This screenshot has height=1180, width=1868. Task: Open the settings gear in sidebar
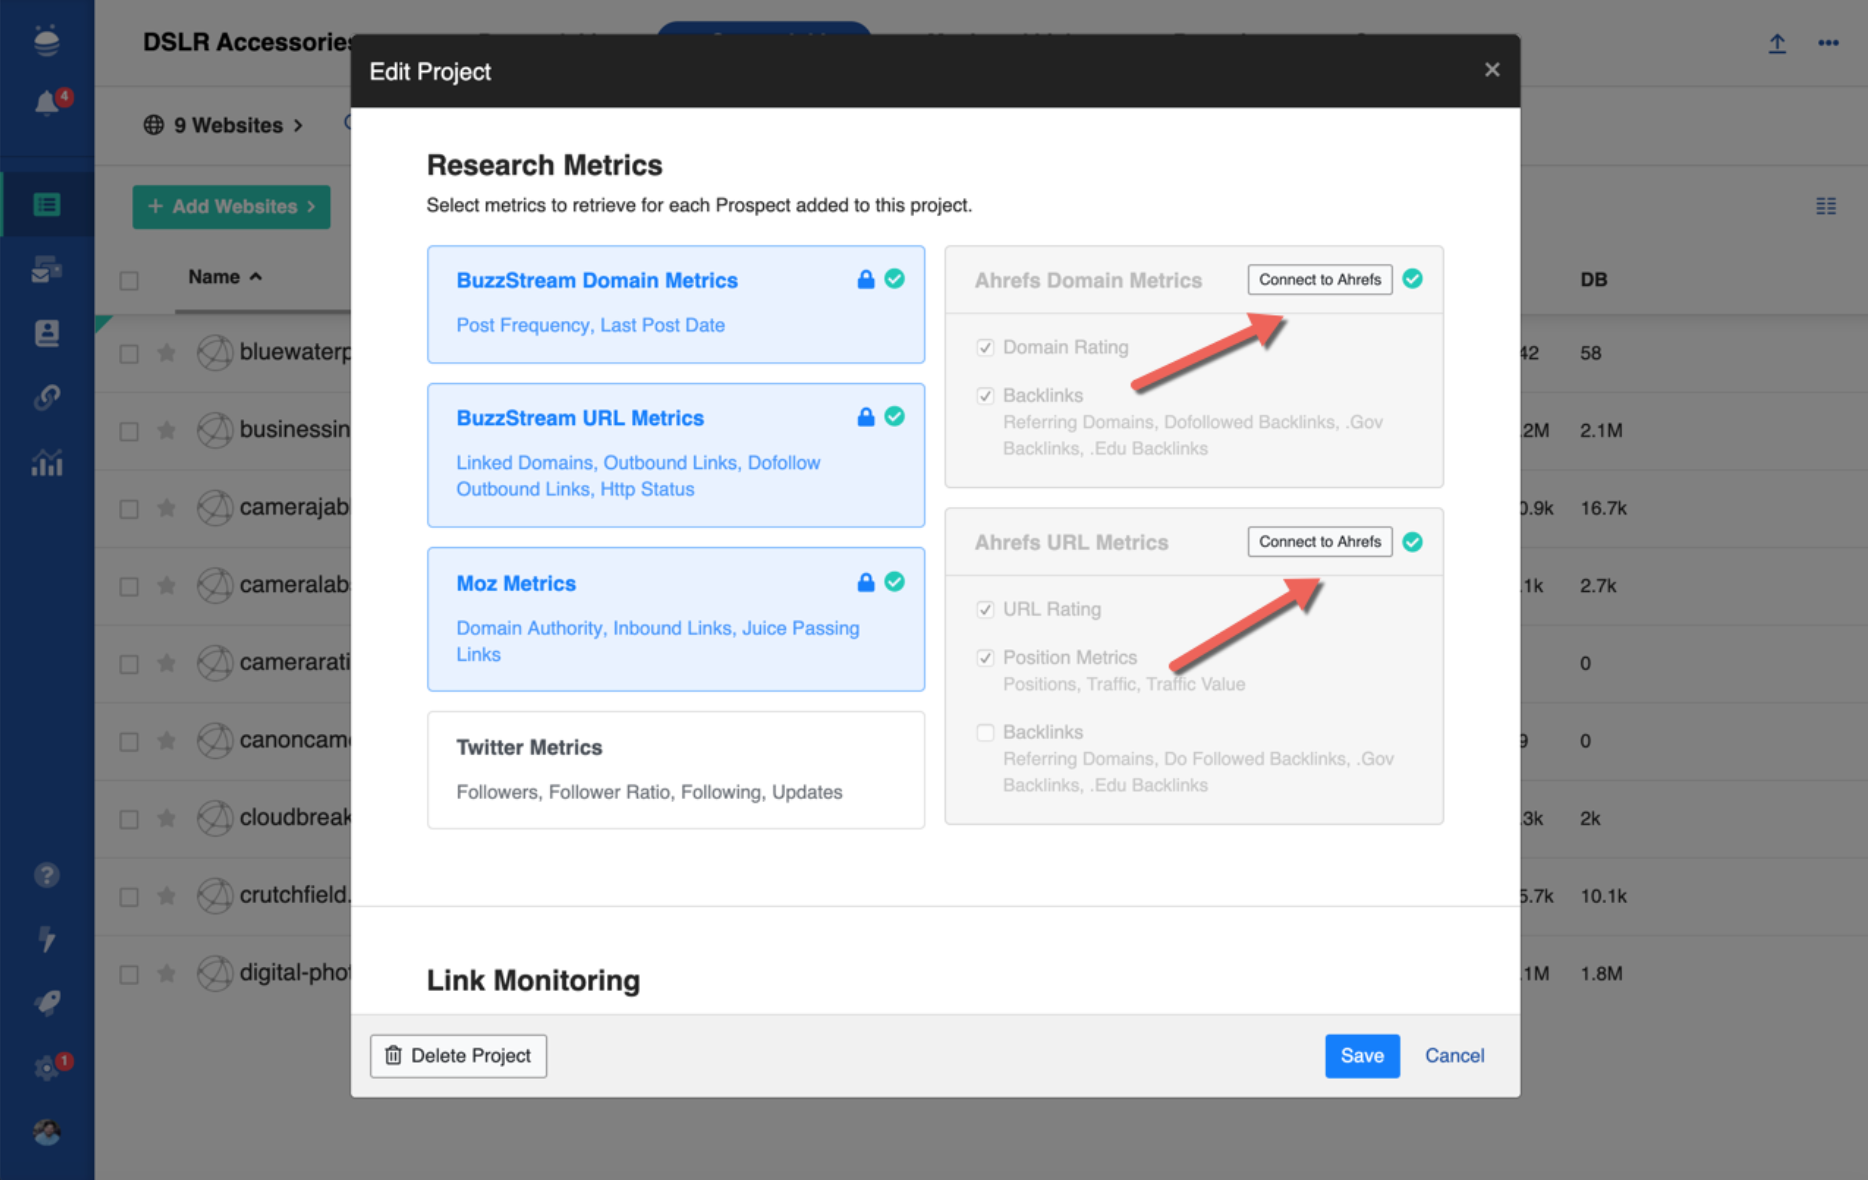pos(47,1068)
